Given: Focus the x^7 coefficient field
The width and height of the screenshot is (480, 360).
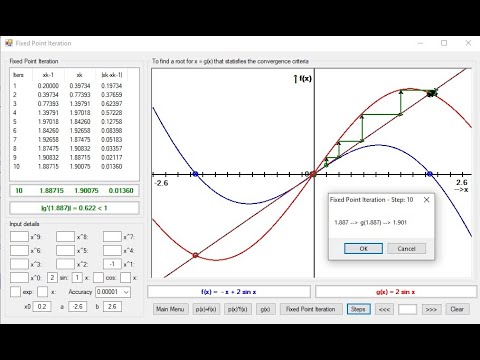Looking at the screenshot, I should (x=112, y=237).
